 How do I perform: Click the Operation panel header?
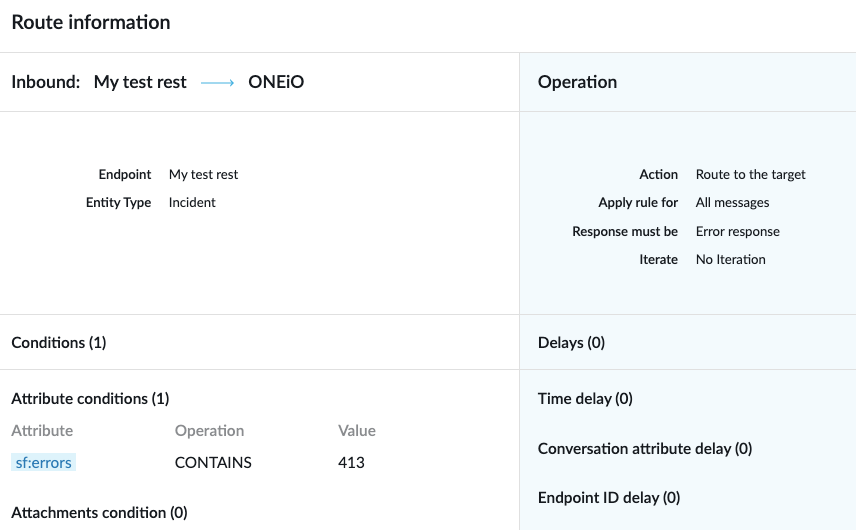click(578, 82)
